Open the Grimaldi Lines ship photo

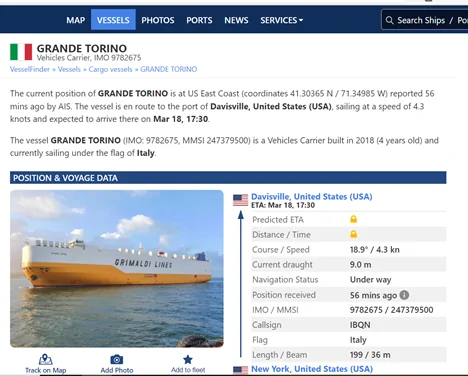click(117, 269)
